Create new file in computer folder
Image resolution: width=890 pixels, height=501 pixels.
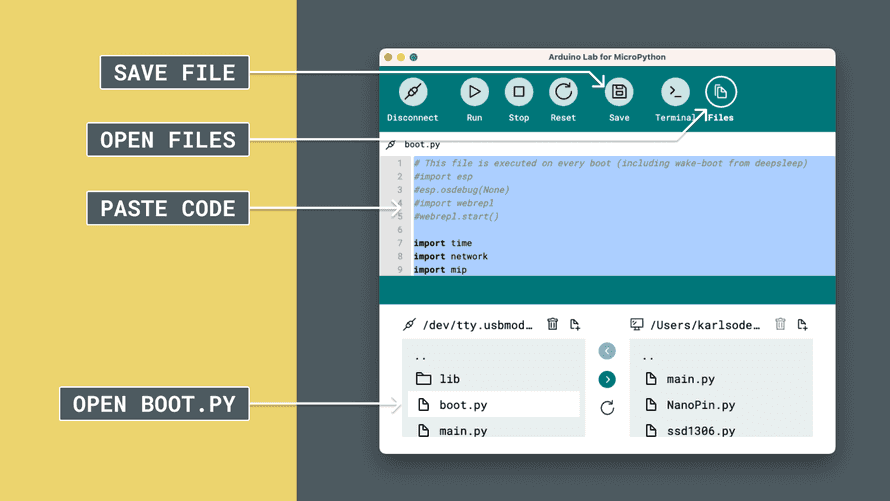point(802,324)
